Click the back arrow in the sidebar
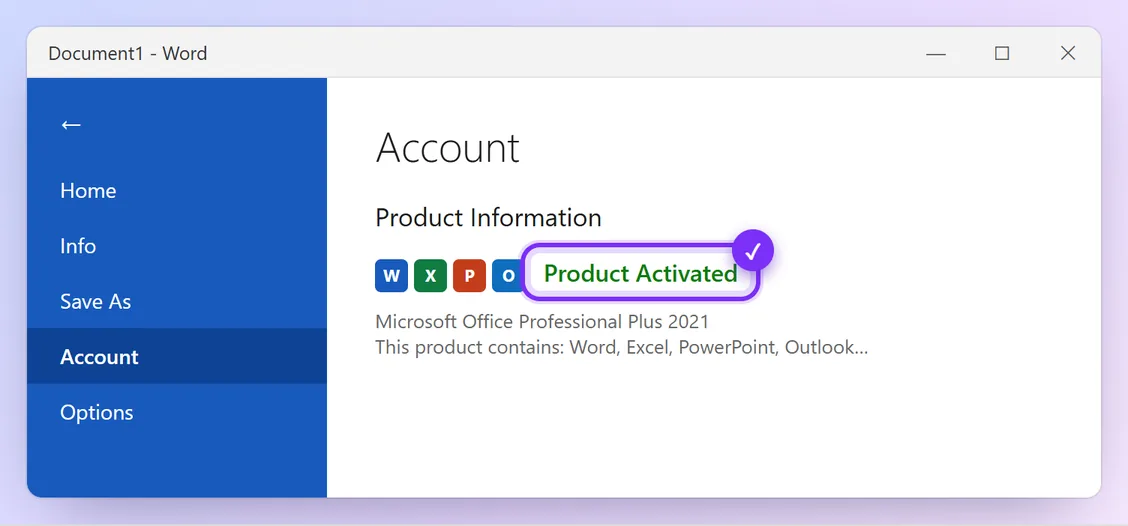1128x526 pixels. click(70, 125)
